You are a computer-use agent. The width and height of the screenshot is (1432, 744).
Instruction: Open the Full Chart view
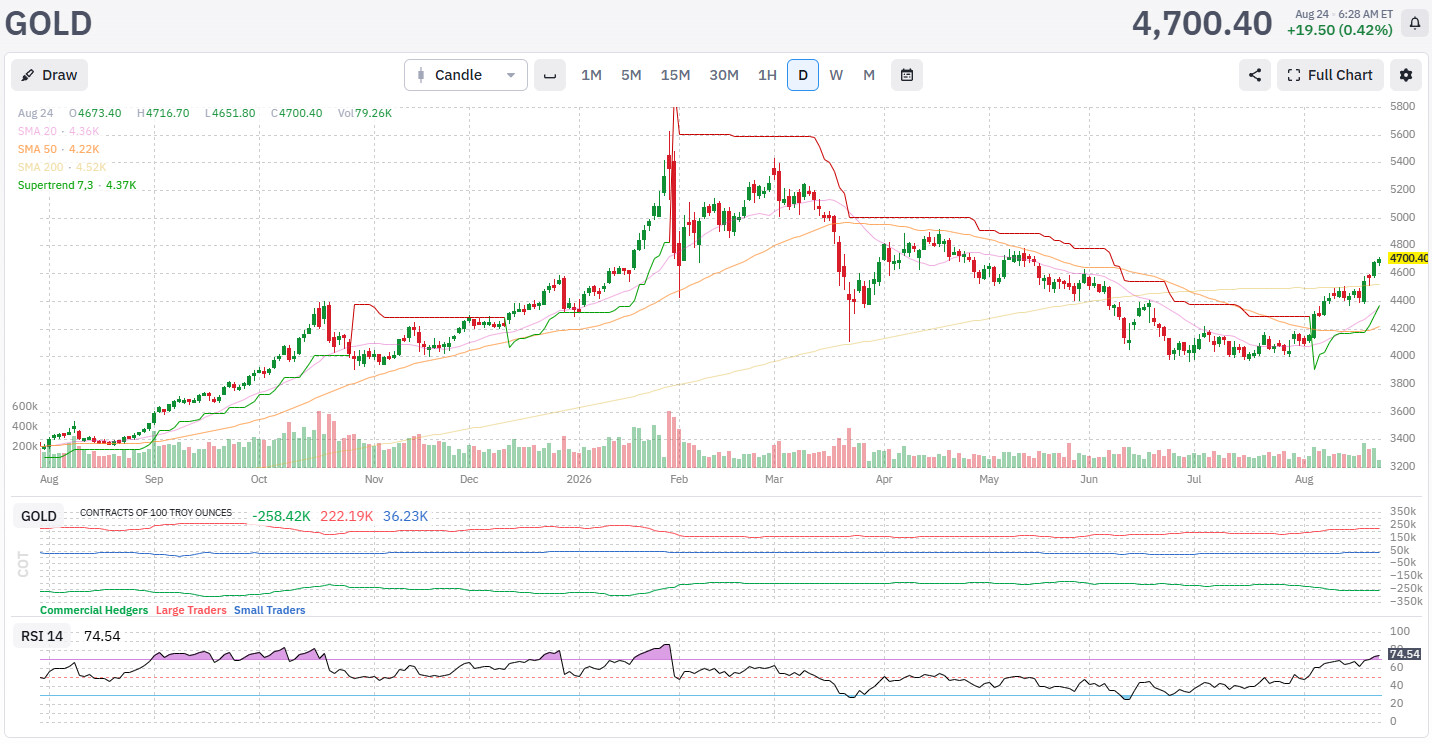click(1331, 75)
